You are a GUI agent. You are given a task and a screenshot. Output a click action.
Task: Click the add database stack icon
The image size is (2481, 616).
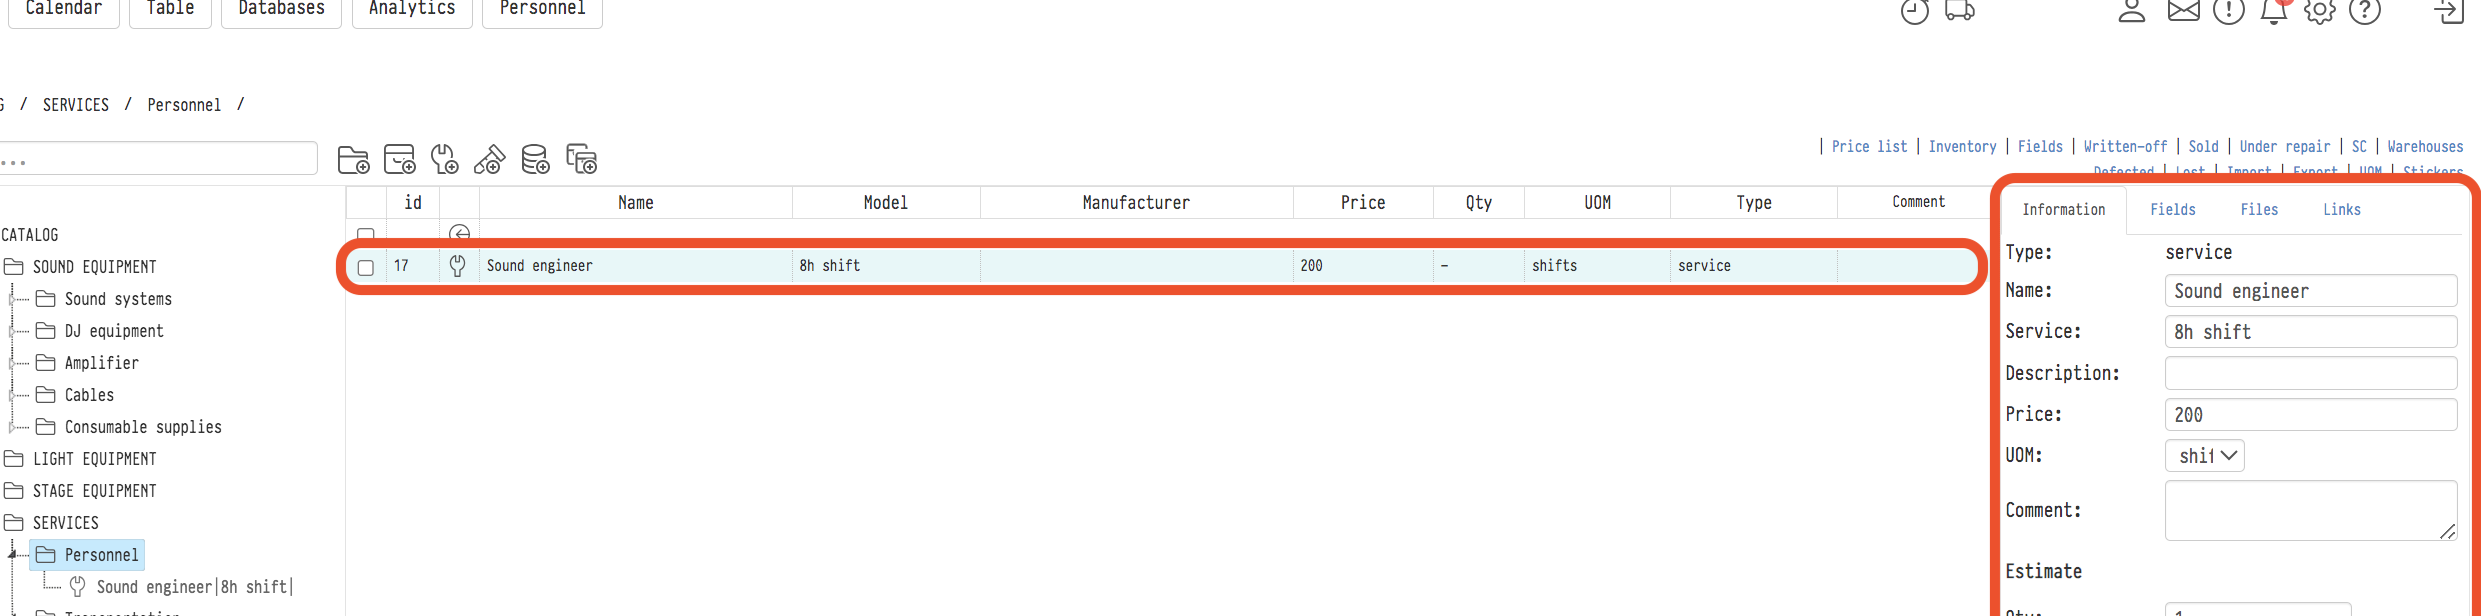[535, 160]
